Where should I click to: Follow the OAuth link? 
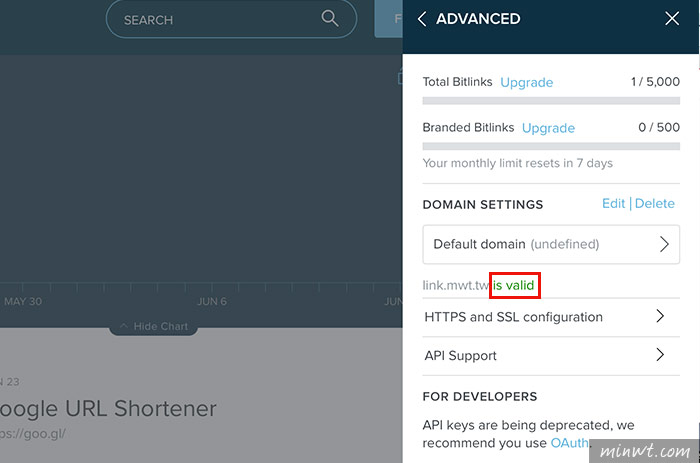(x=569, y=443)
